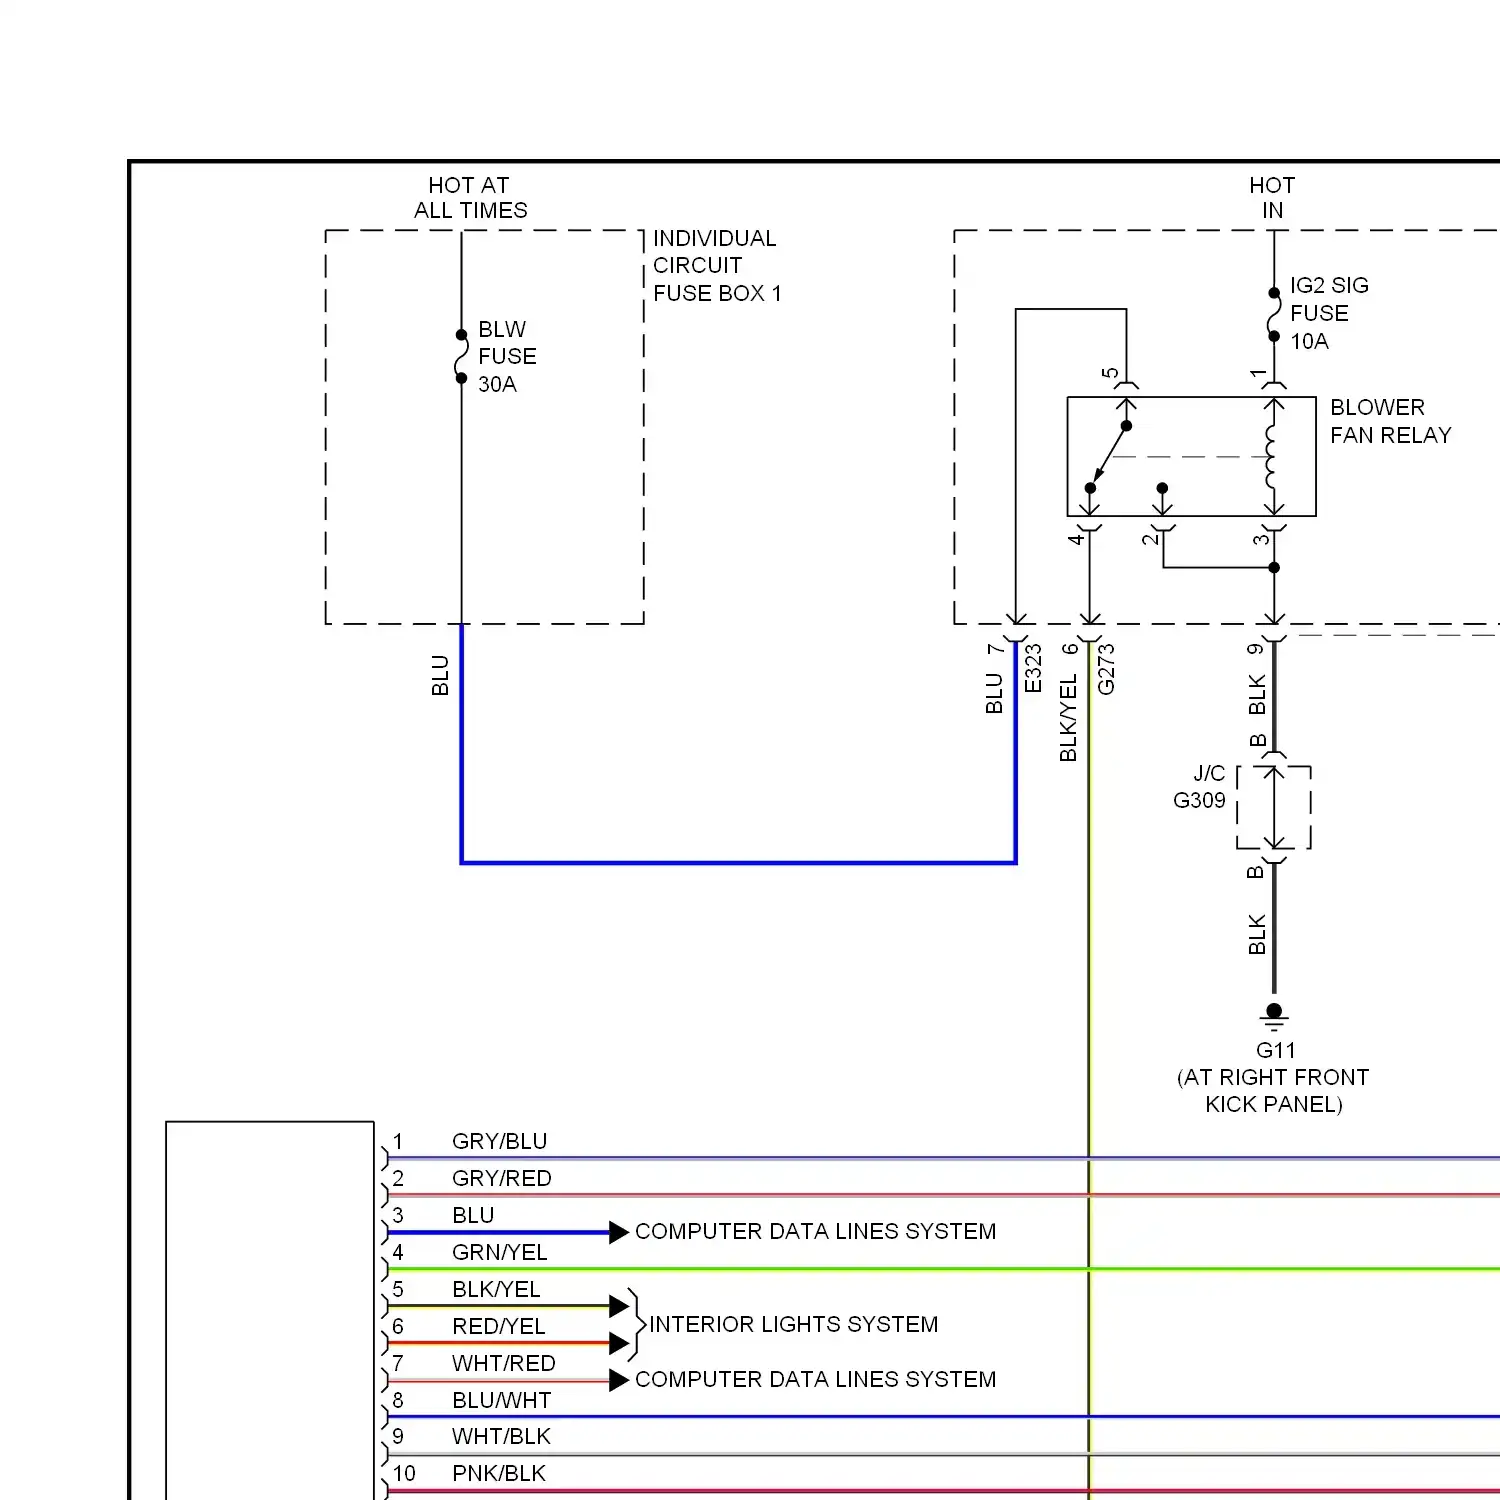Click the IG2 SIG FUSE 10A label
Viewport: 1500px width, 1500px height.
[1329, 313]
